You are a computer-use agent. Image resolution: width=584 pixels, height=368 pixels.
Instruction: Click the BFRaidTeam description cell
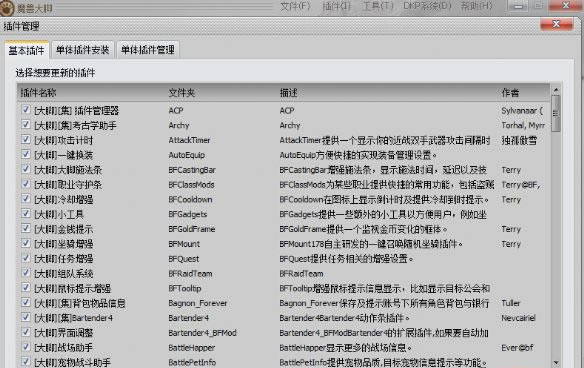[x=301, y=274]
